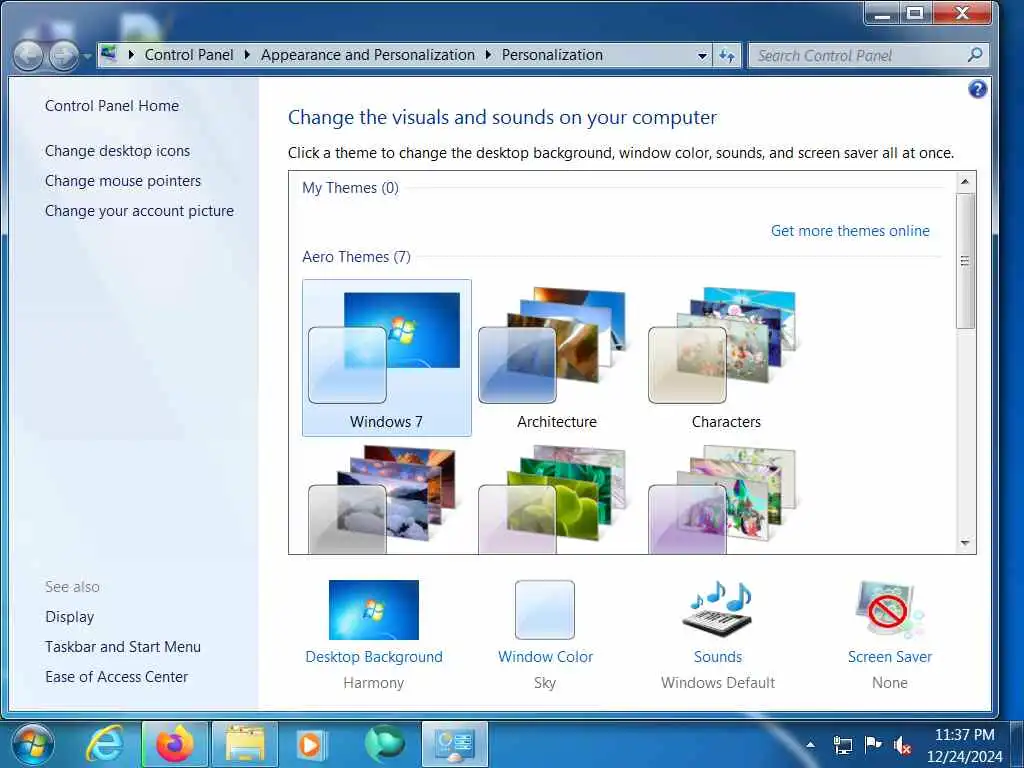
Task: Click Appearance and Personalization breadcrumb
Action: 368,55
